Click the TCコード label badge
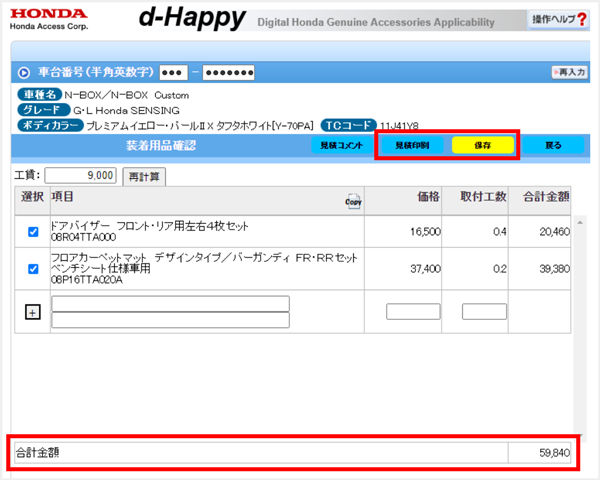 coord(349,125)
